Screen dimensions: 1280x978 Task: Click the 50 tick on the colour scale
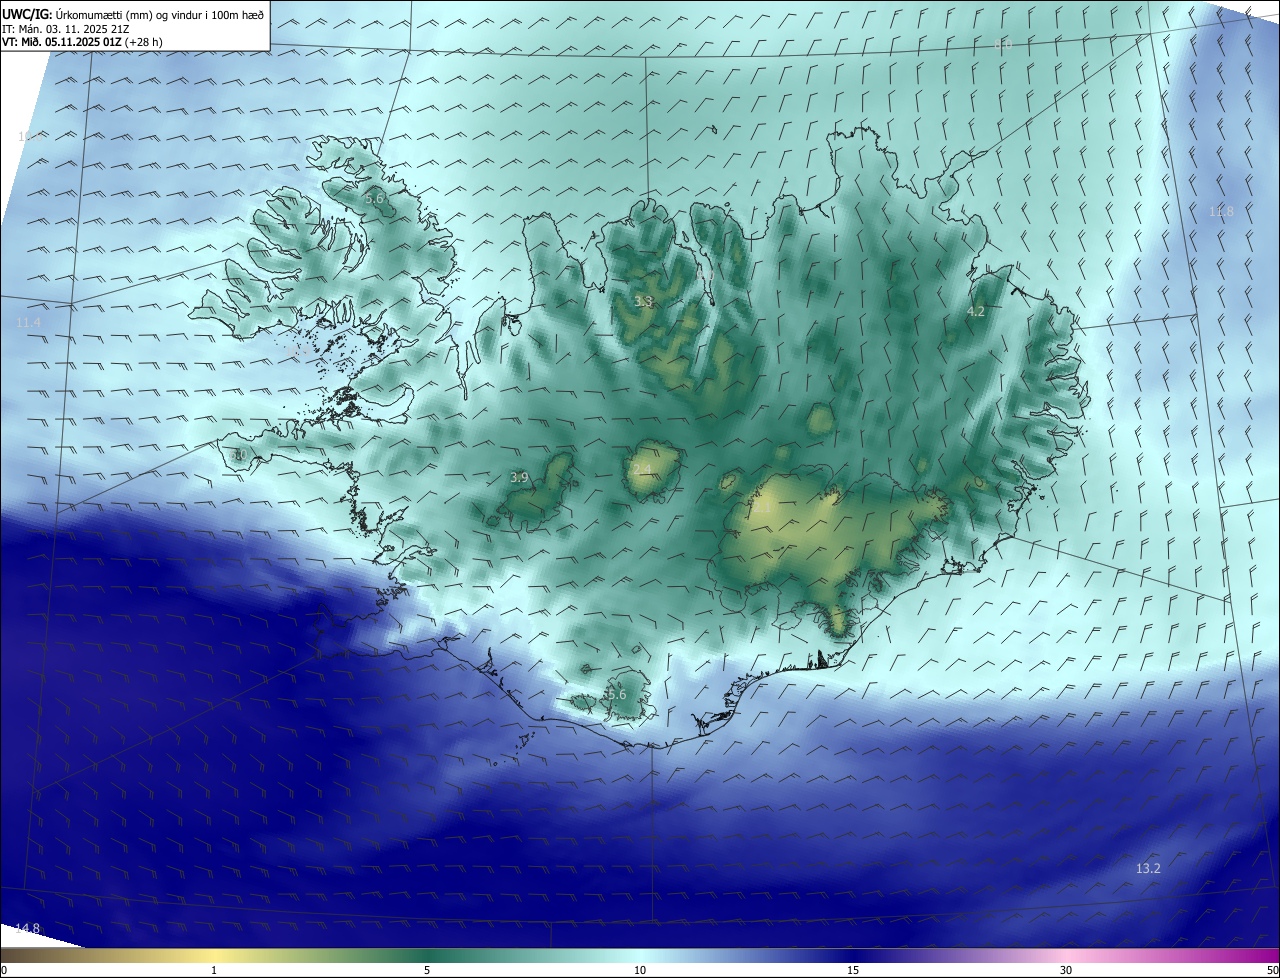[x=1272, y=971]
